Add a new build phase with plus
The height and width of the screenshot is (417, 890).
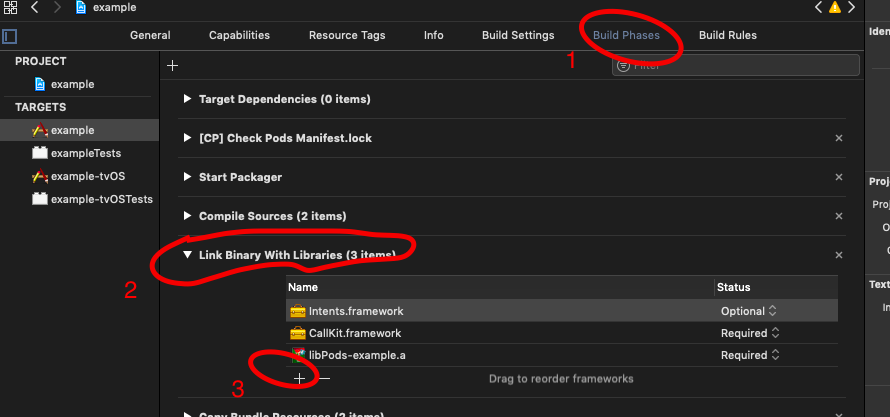[173, 65]
